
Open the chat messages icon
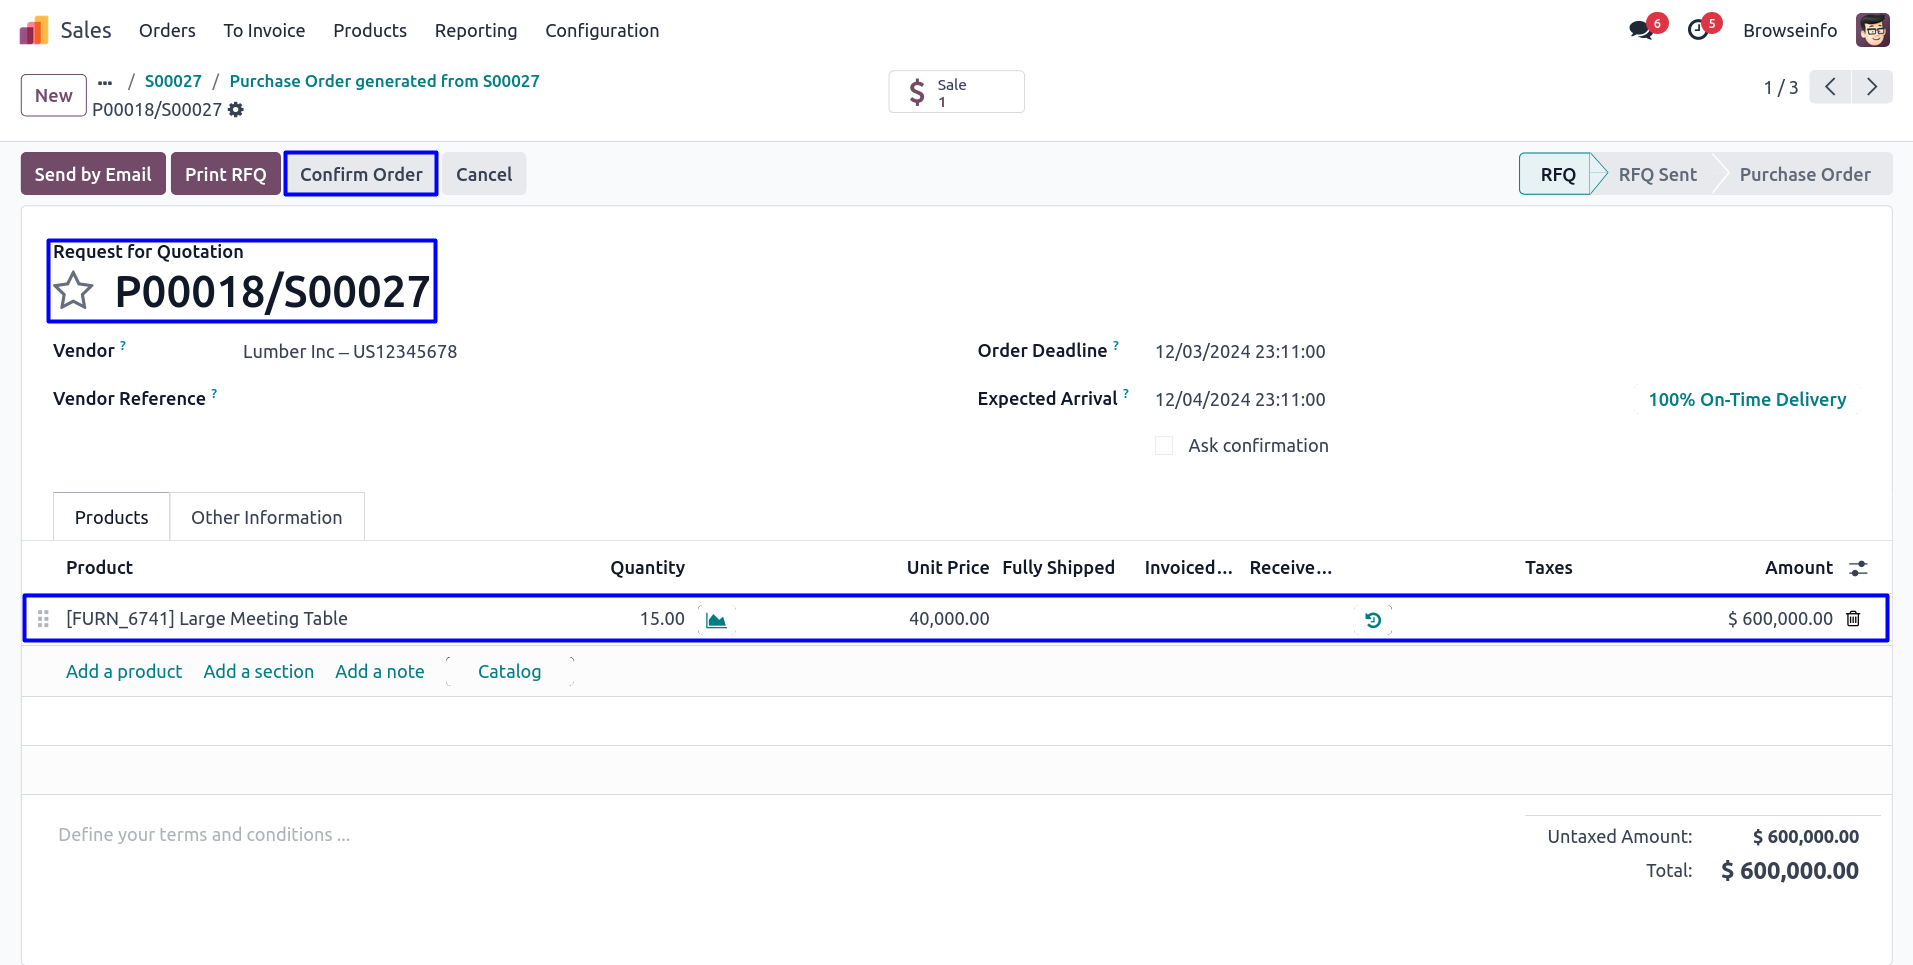[x=1641, y=30]
